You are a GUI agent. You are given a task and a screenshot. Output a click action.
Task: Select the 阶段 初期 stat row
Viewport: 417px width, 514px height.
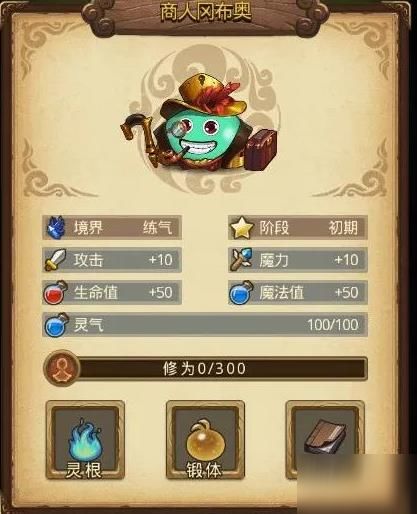point(298,228)
